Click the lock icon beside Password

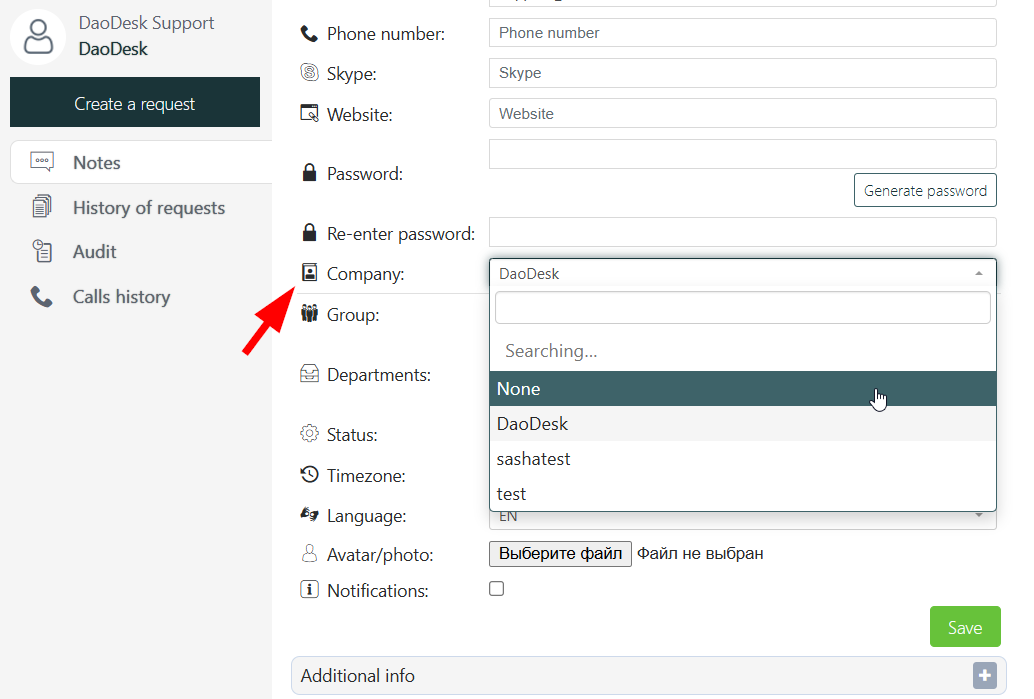click(x=309, y=173)
